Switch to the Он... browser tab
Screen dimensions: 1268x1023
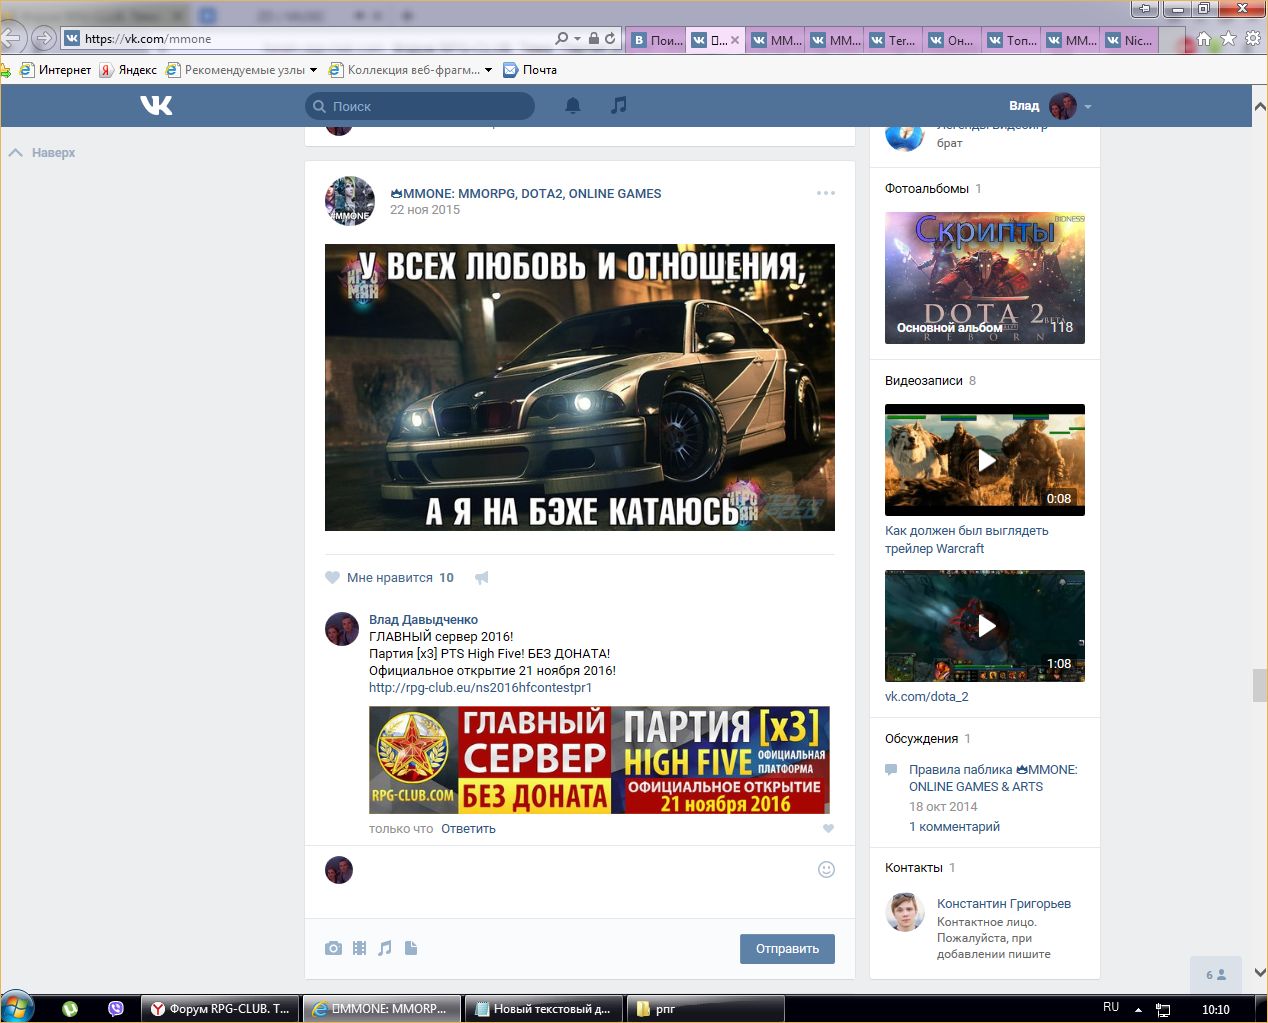click(x=951, y=40)
